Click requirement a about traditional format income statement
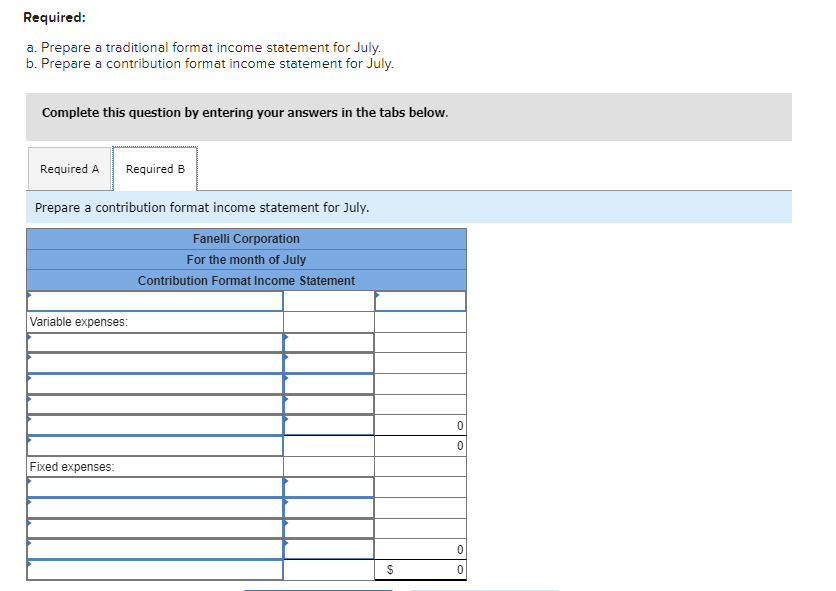 [x=204, y=47]
